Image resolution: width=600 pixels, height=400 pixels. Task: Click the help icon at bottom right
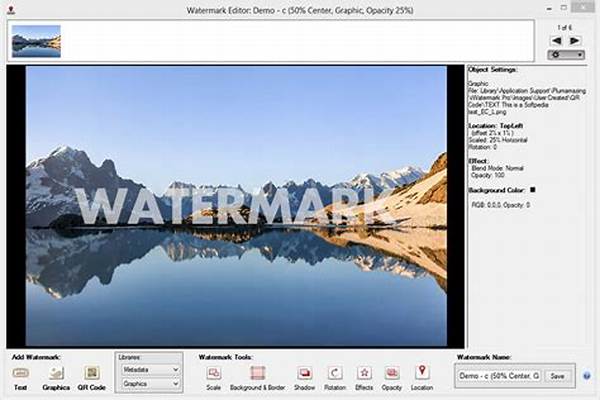[586, 376]
